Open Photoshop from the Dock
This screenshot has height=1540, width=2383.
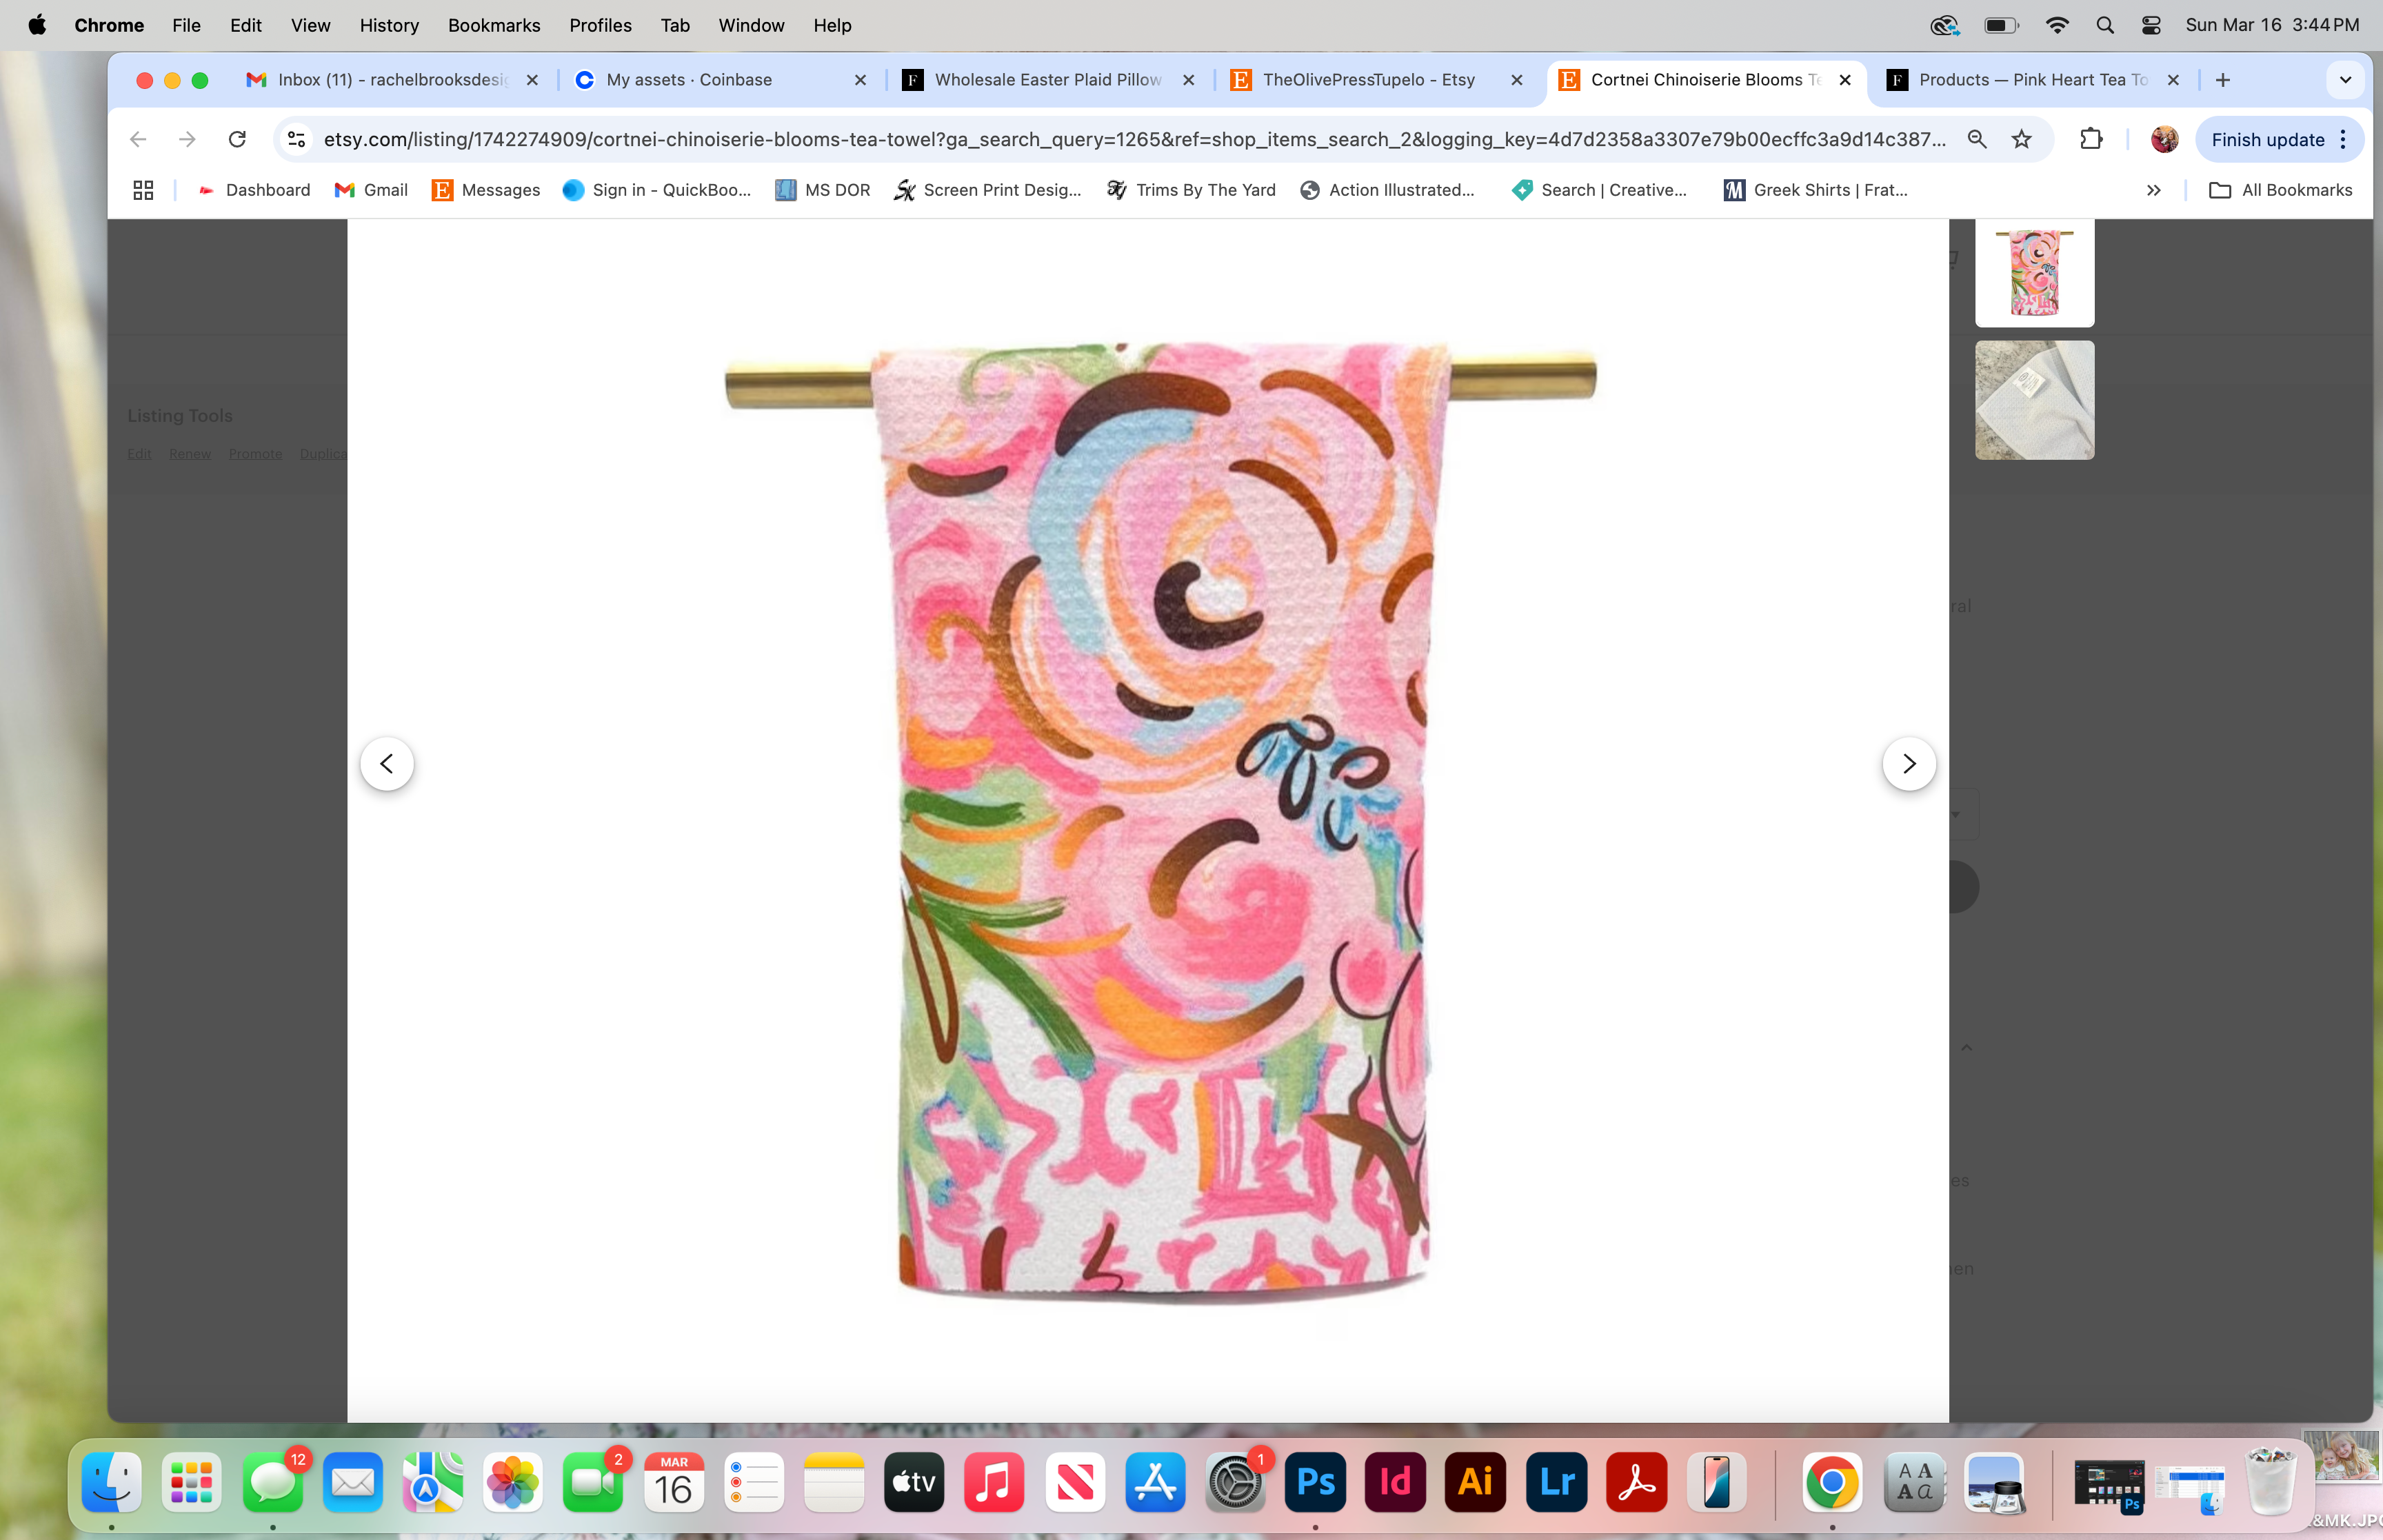[1314, 1482]
